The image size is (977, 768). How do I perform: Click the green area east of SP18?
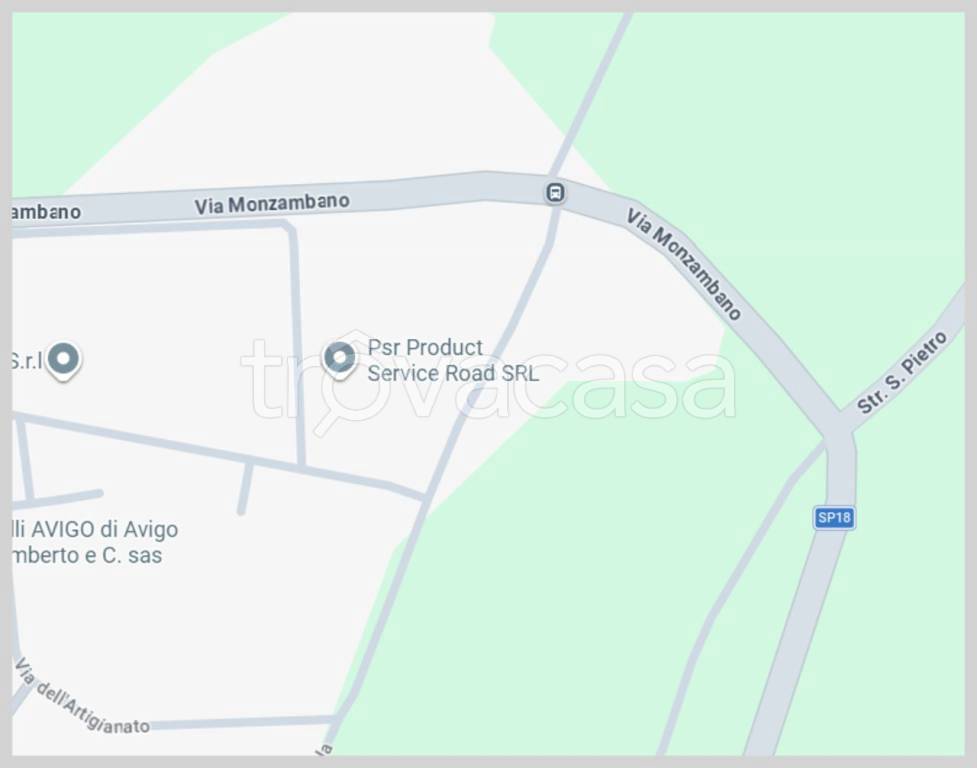pos(910,592)
